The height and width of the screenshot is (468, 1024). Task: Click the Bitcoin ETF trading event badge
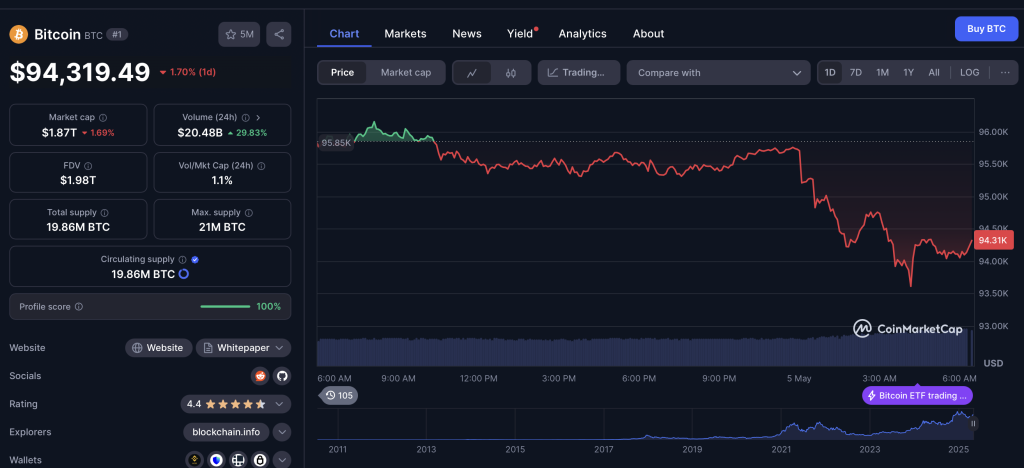tap(918, 396)
